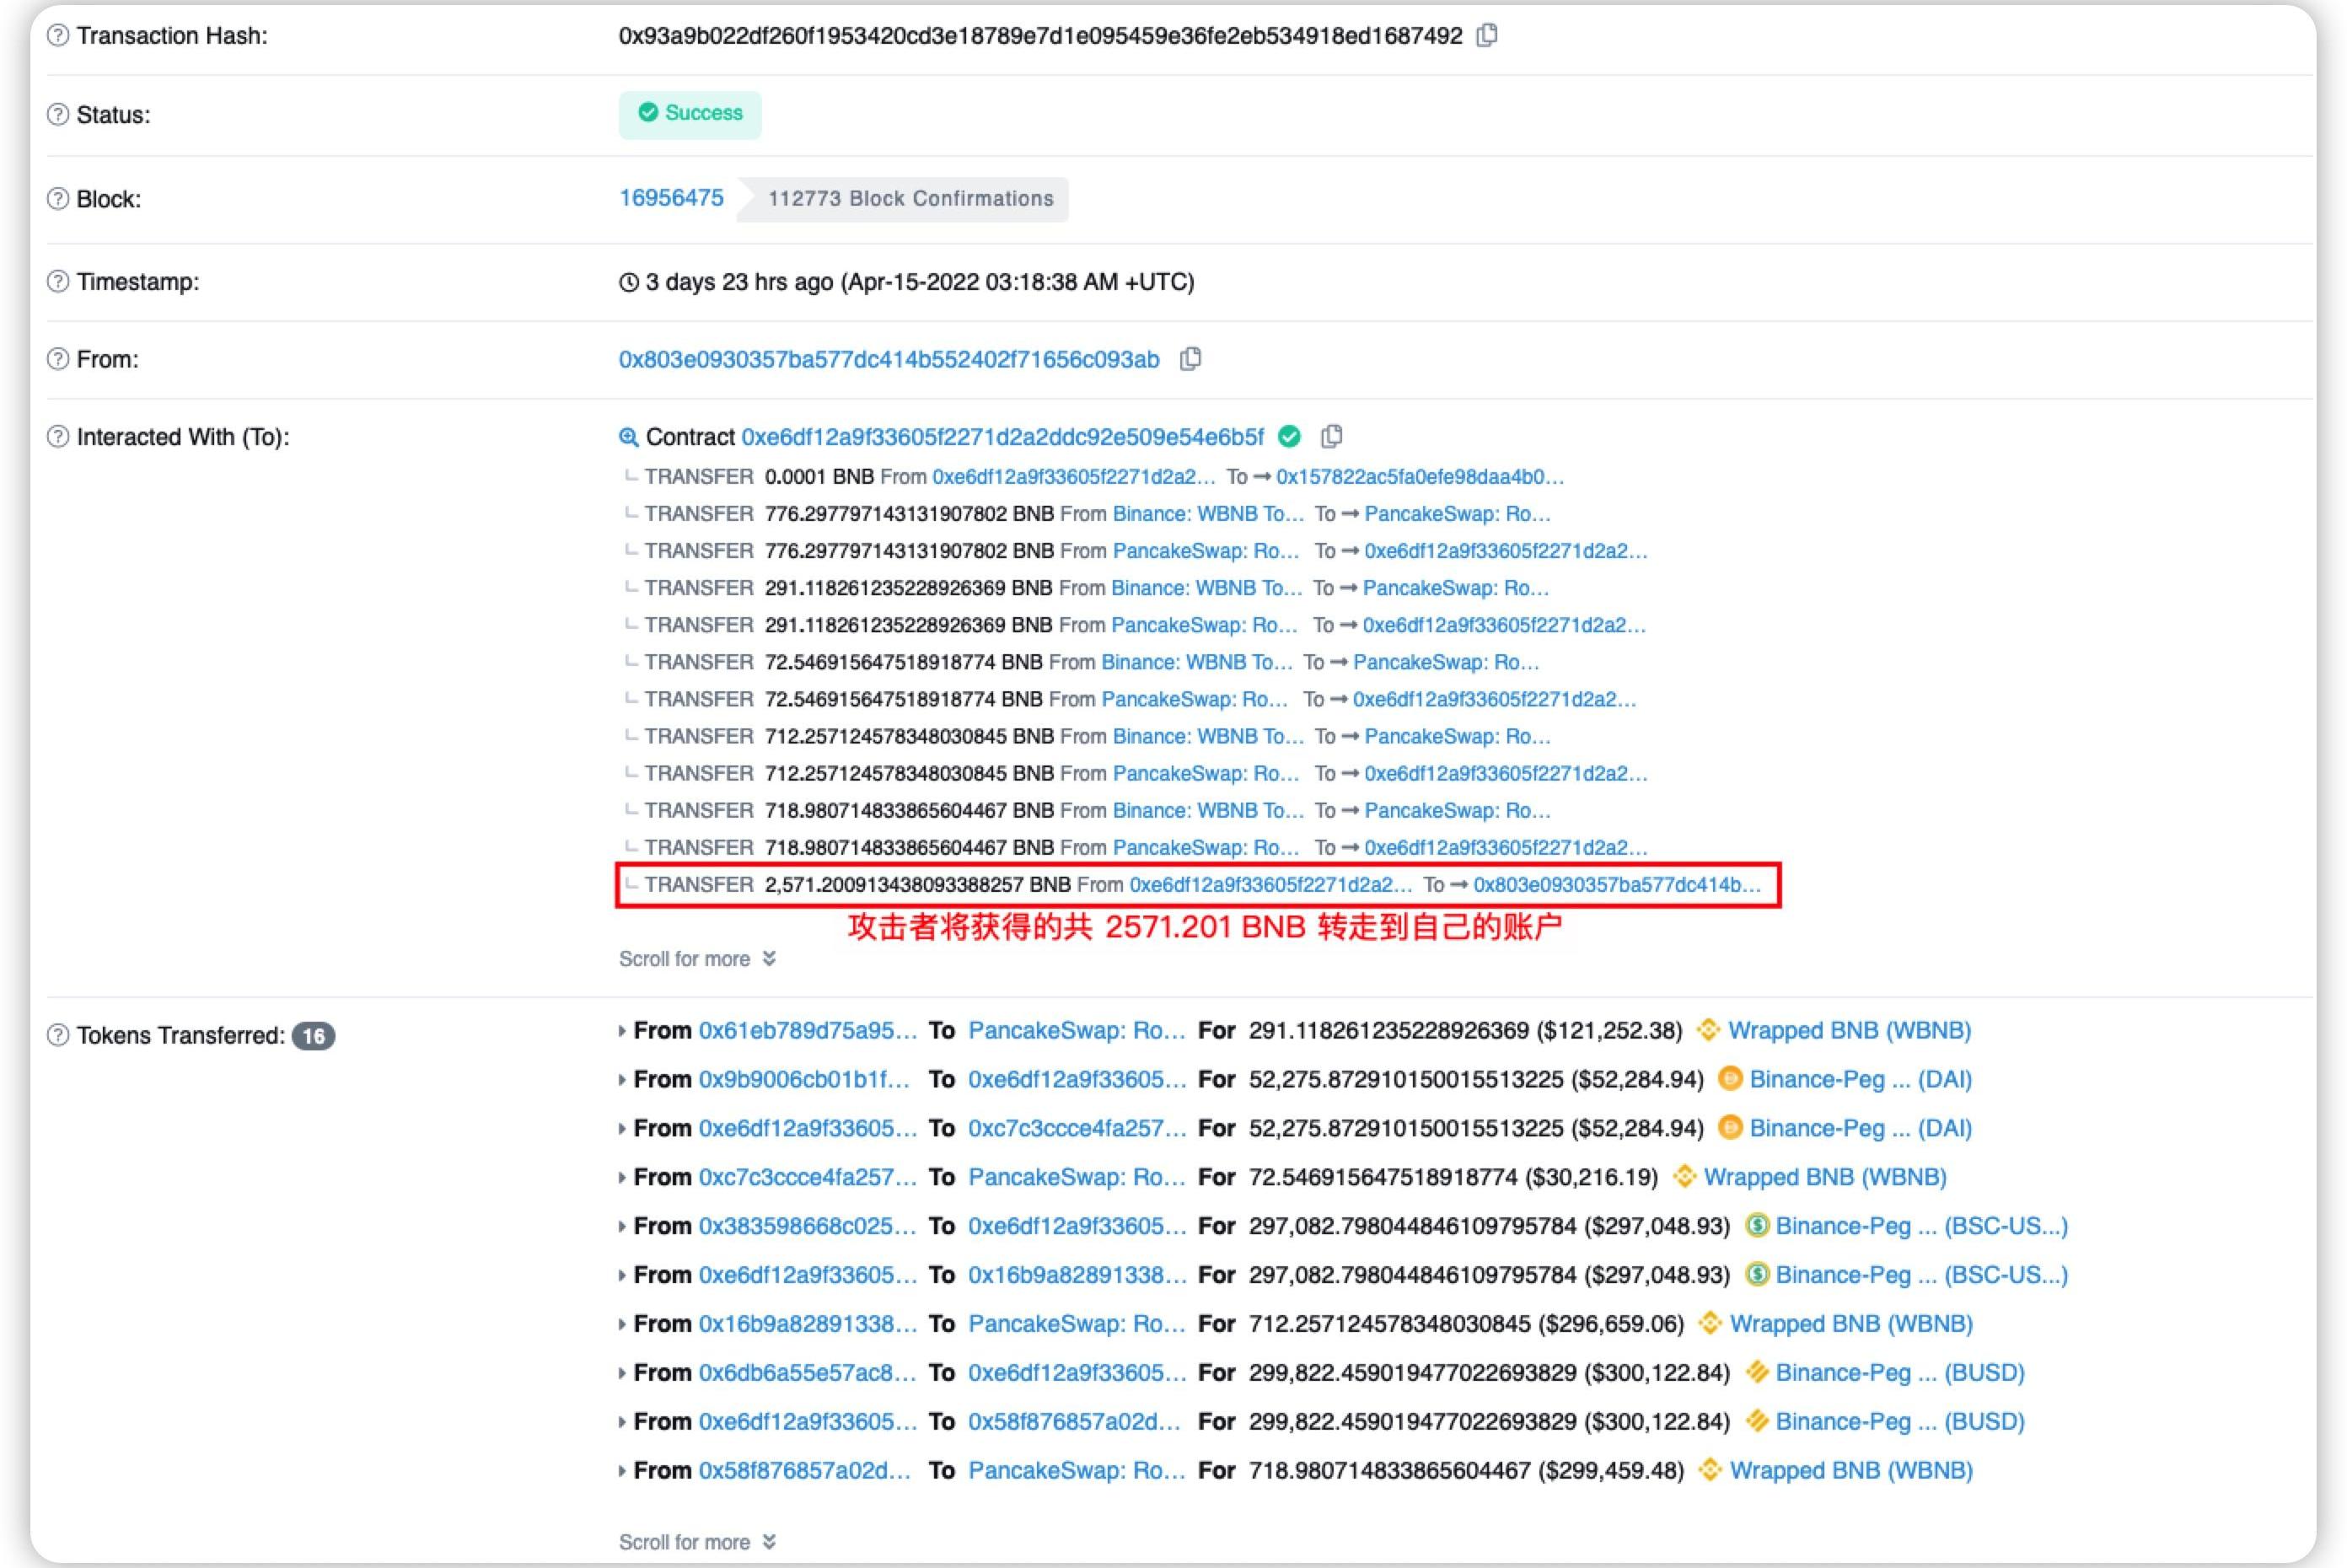Open 0x58f876857a02d recipient in second BUSD row
Viewport: 2347px width, 1568px height.
(x=1075, y=1421)
